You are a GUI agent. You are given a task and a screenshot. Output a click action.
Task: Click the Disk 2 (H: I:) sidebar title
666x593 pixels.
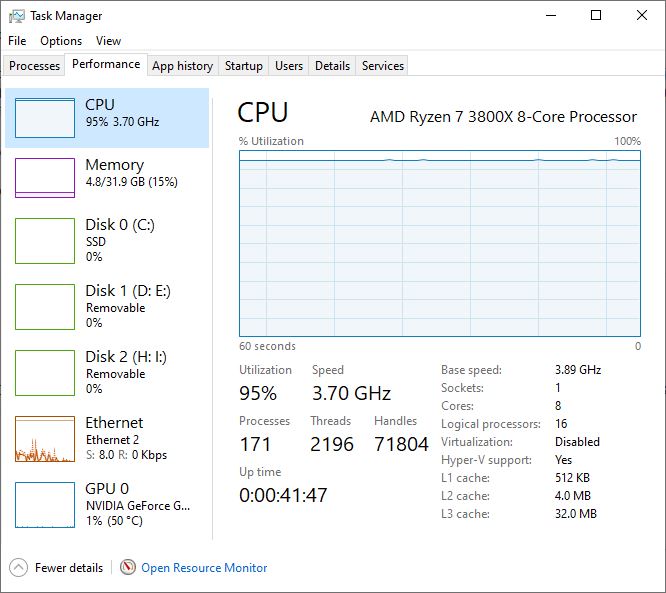(x=126, y=357)
